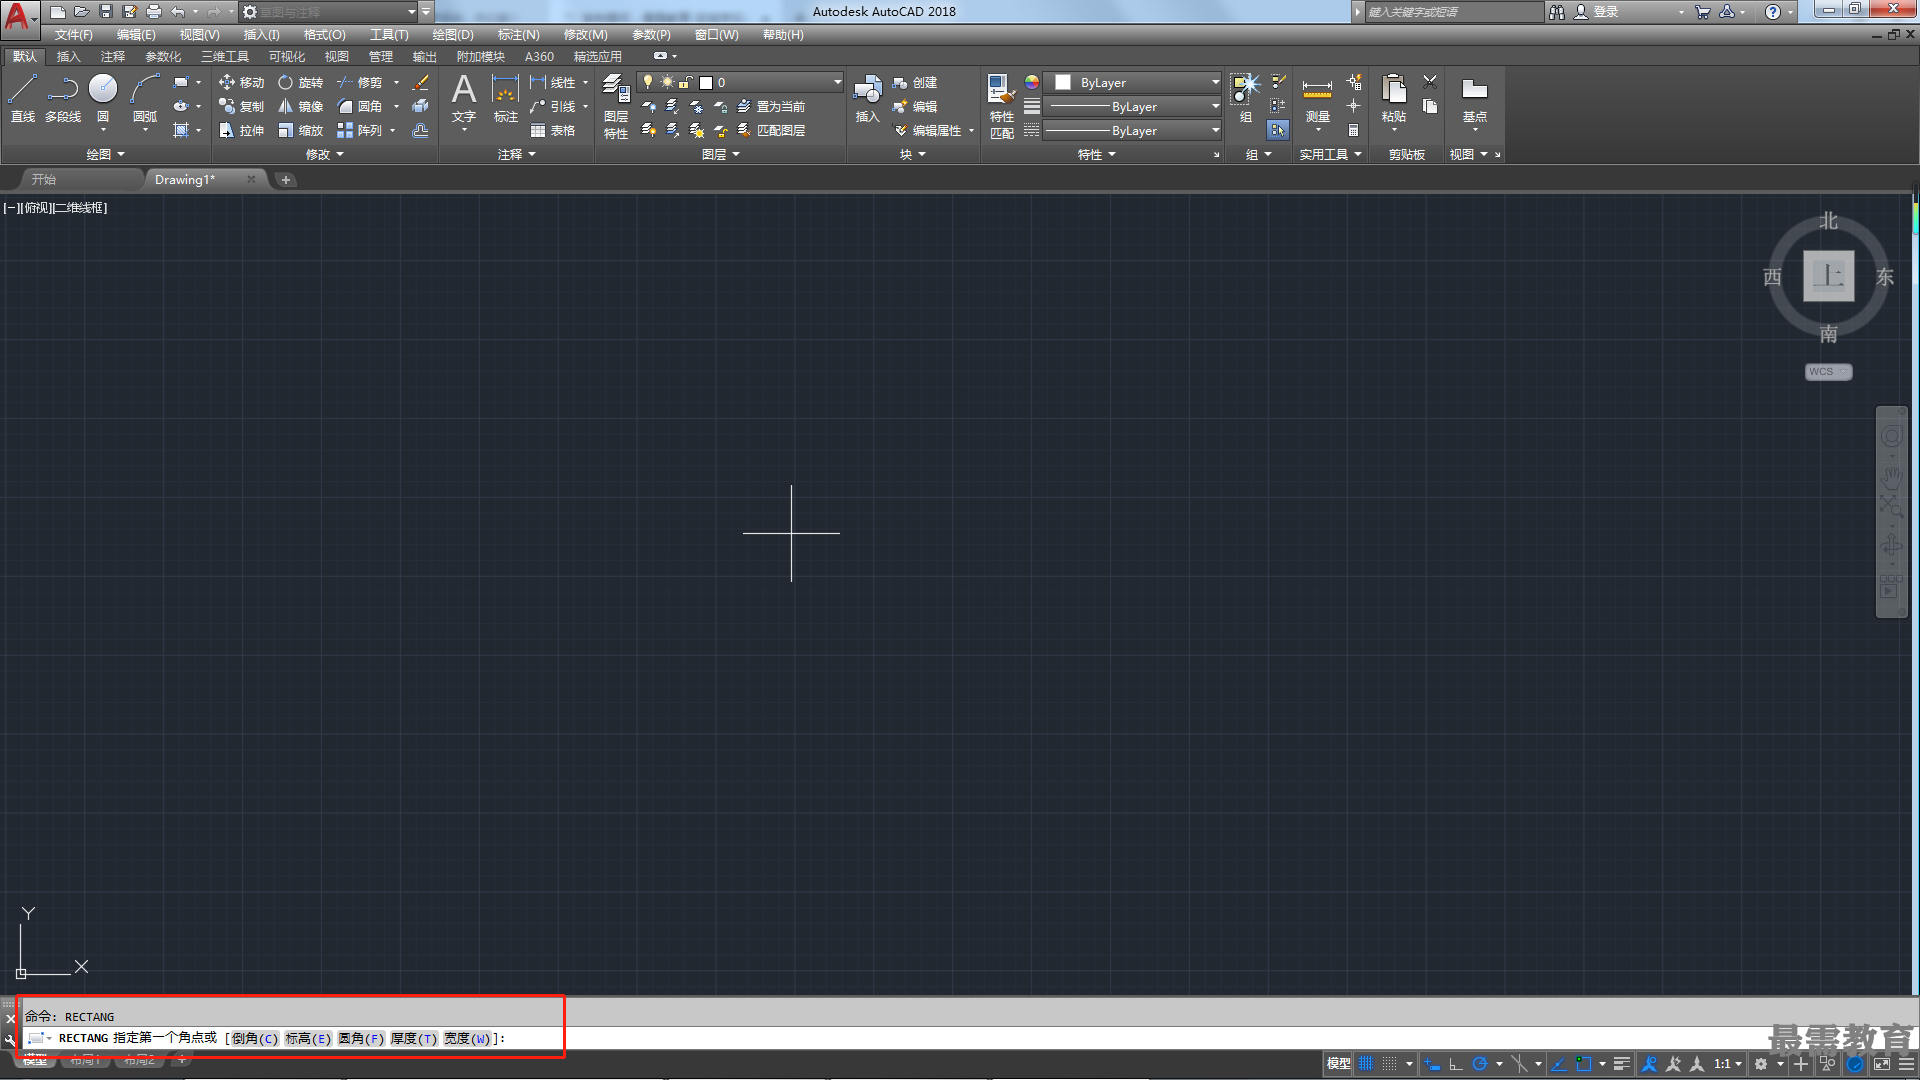Expand the 绘图 (Draw) panel
The width and height of the screenshot is (1920, 1080).
105,154
